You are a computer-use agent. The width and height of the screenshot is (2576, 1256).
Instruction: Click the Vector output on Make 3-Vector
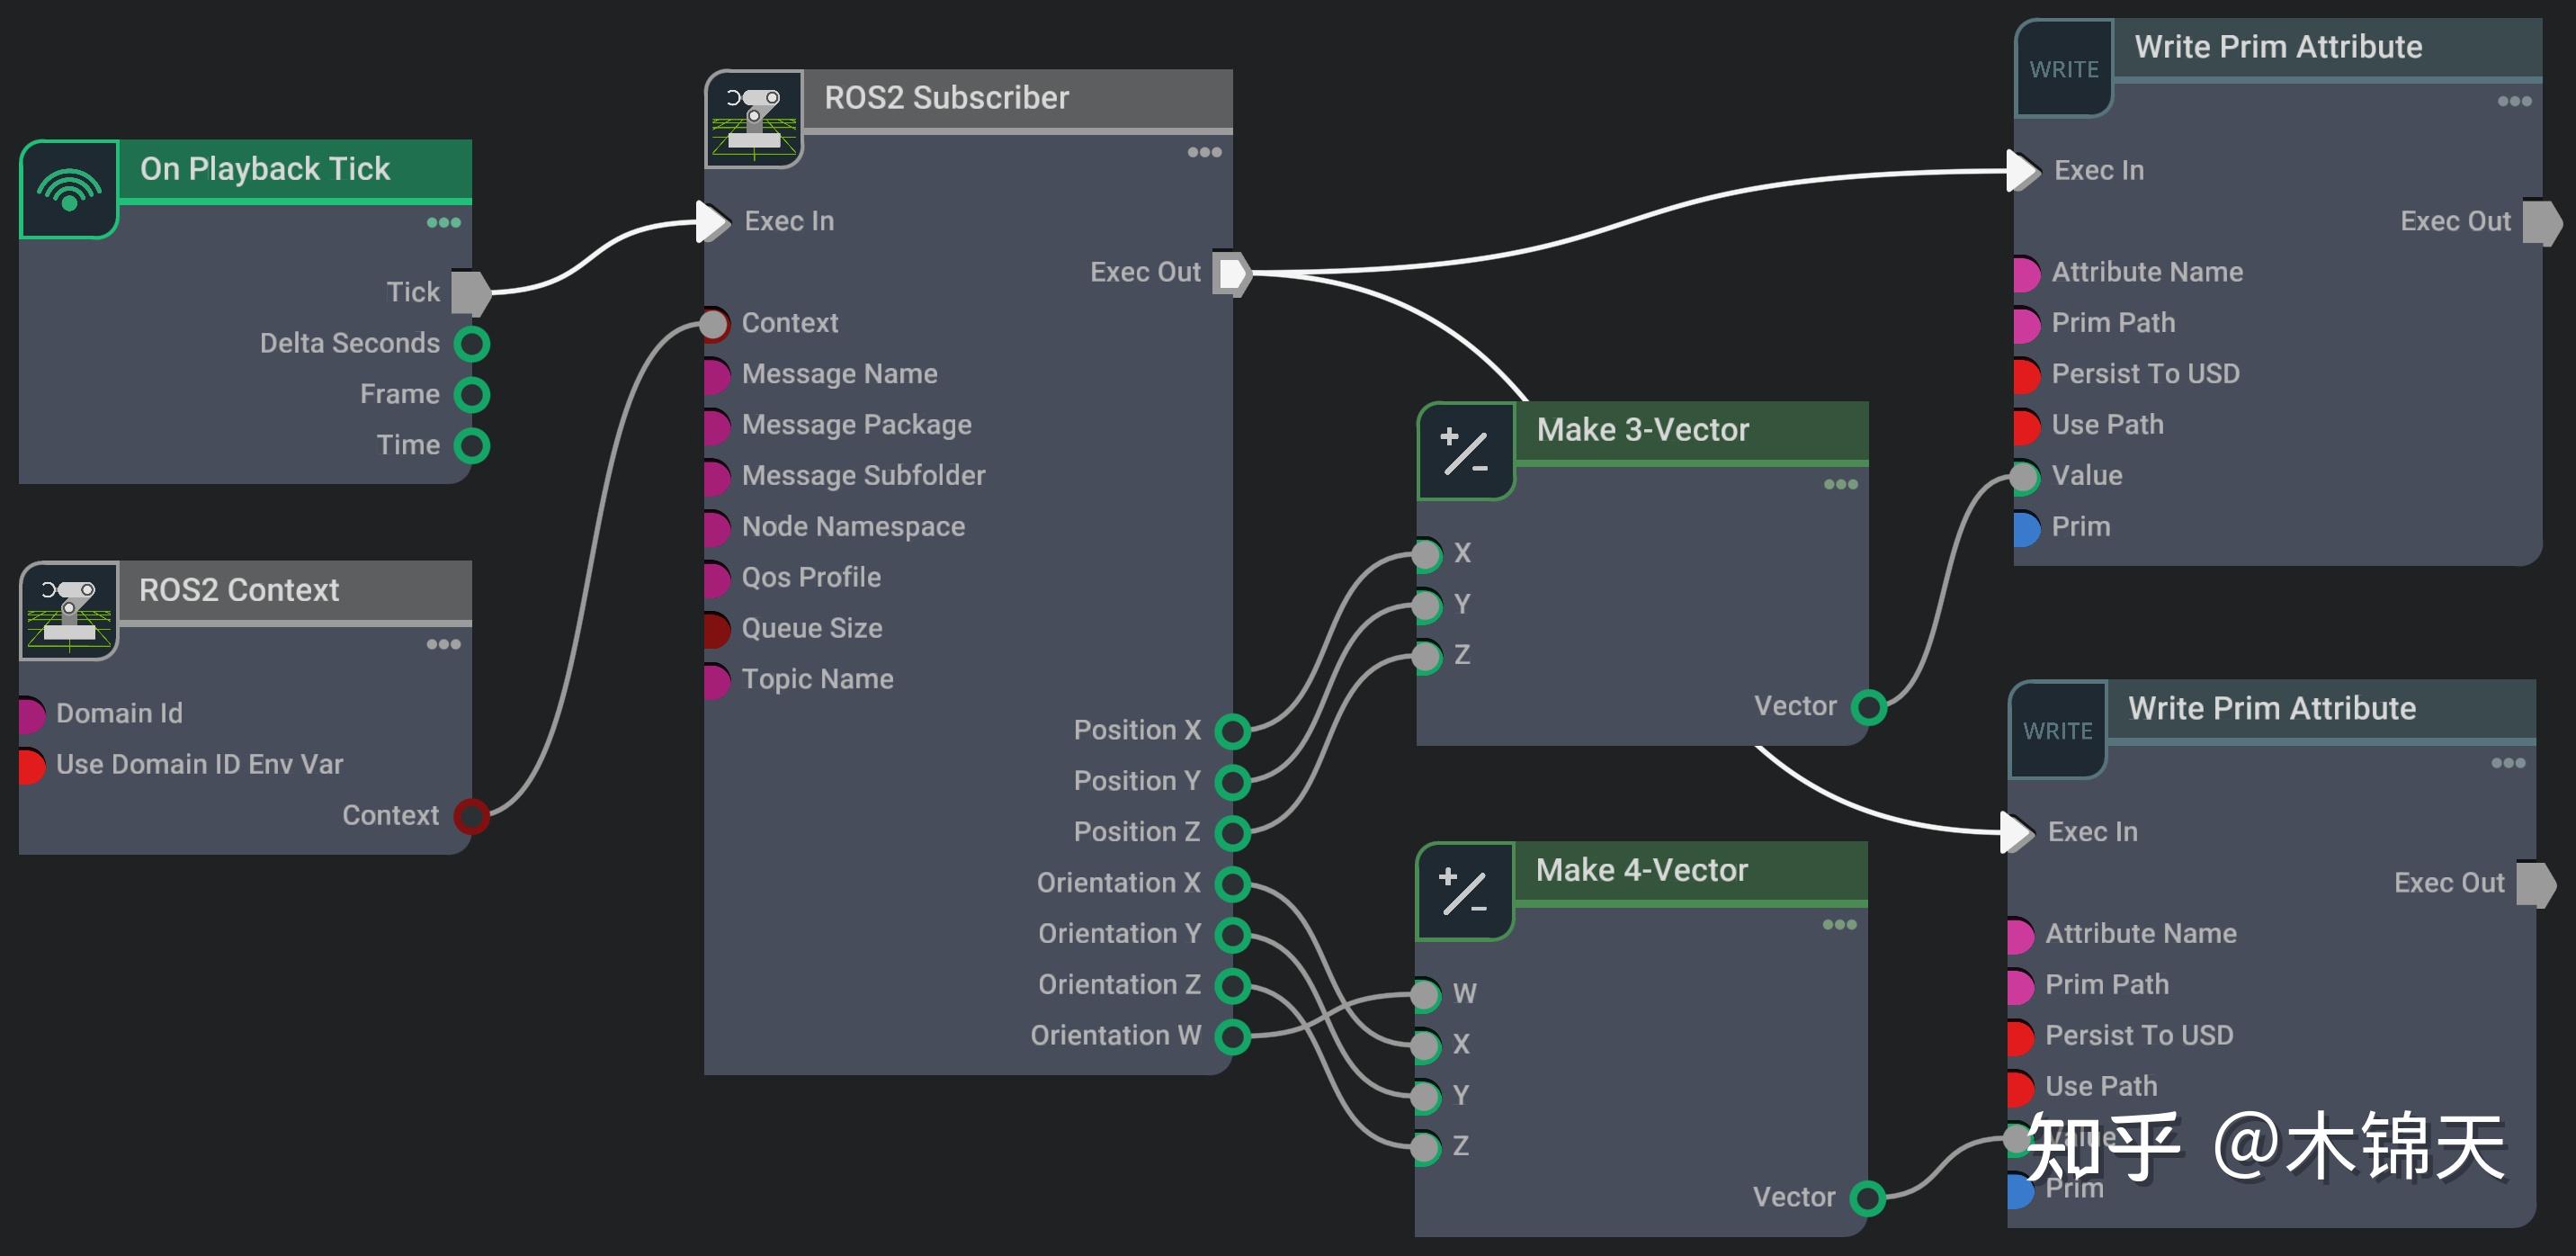coord(1869,705)
